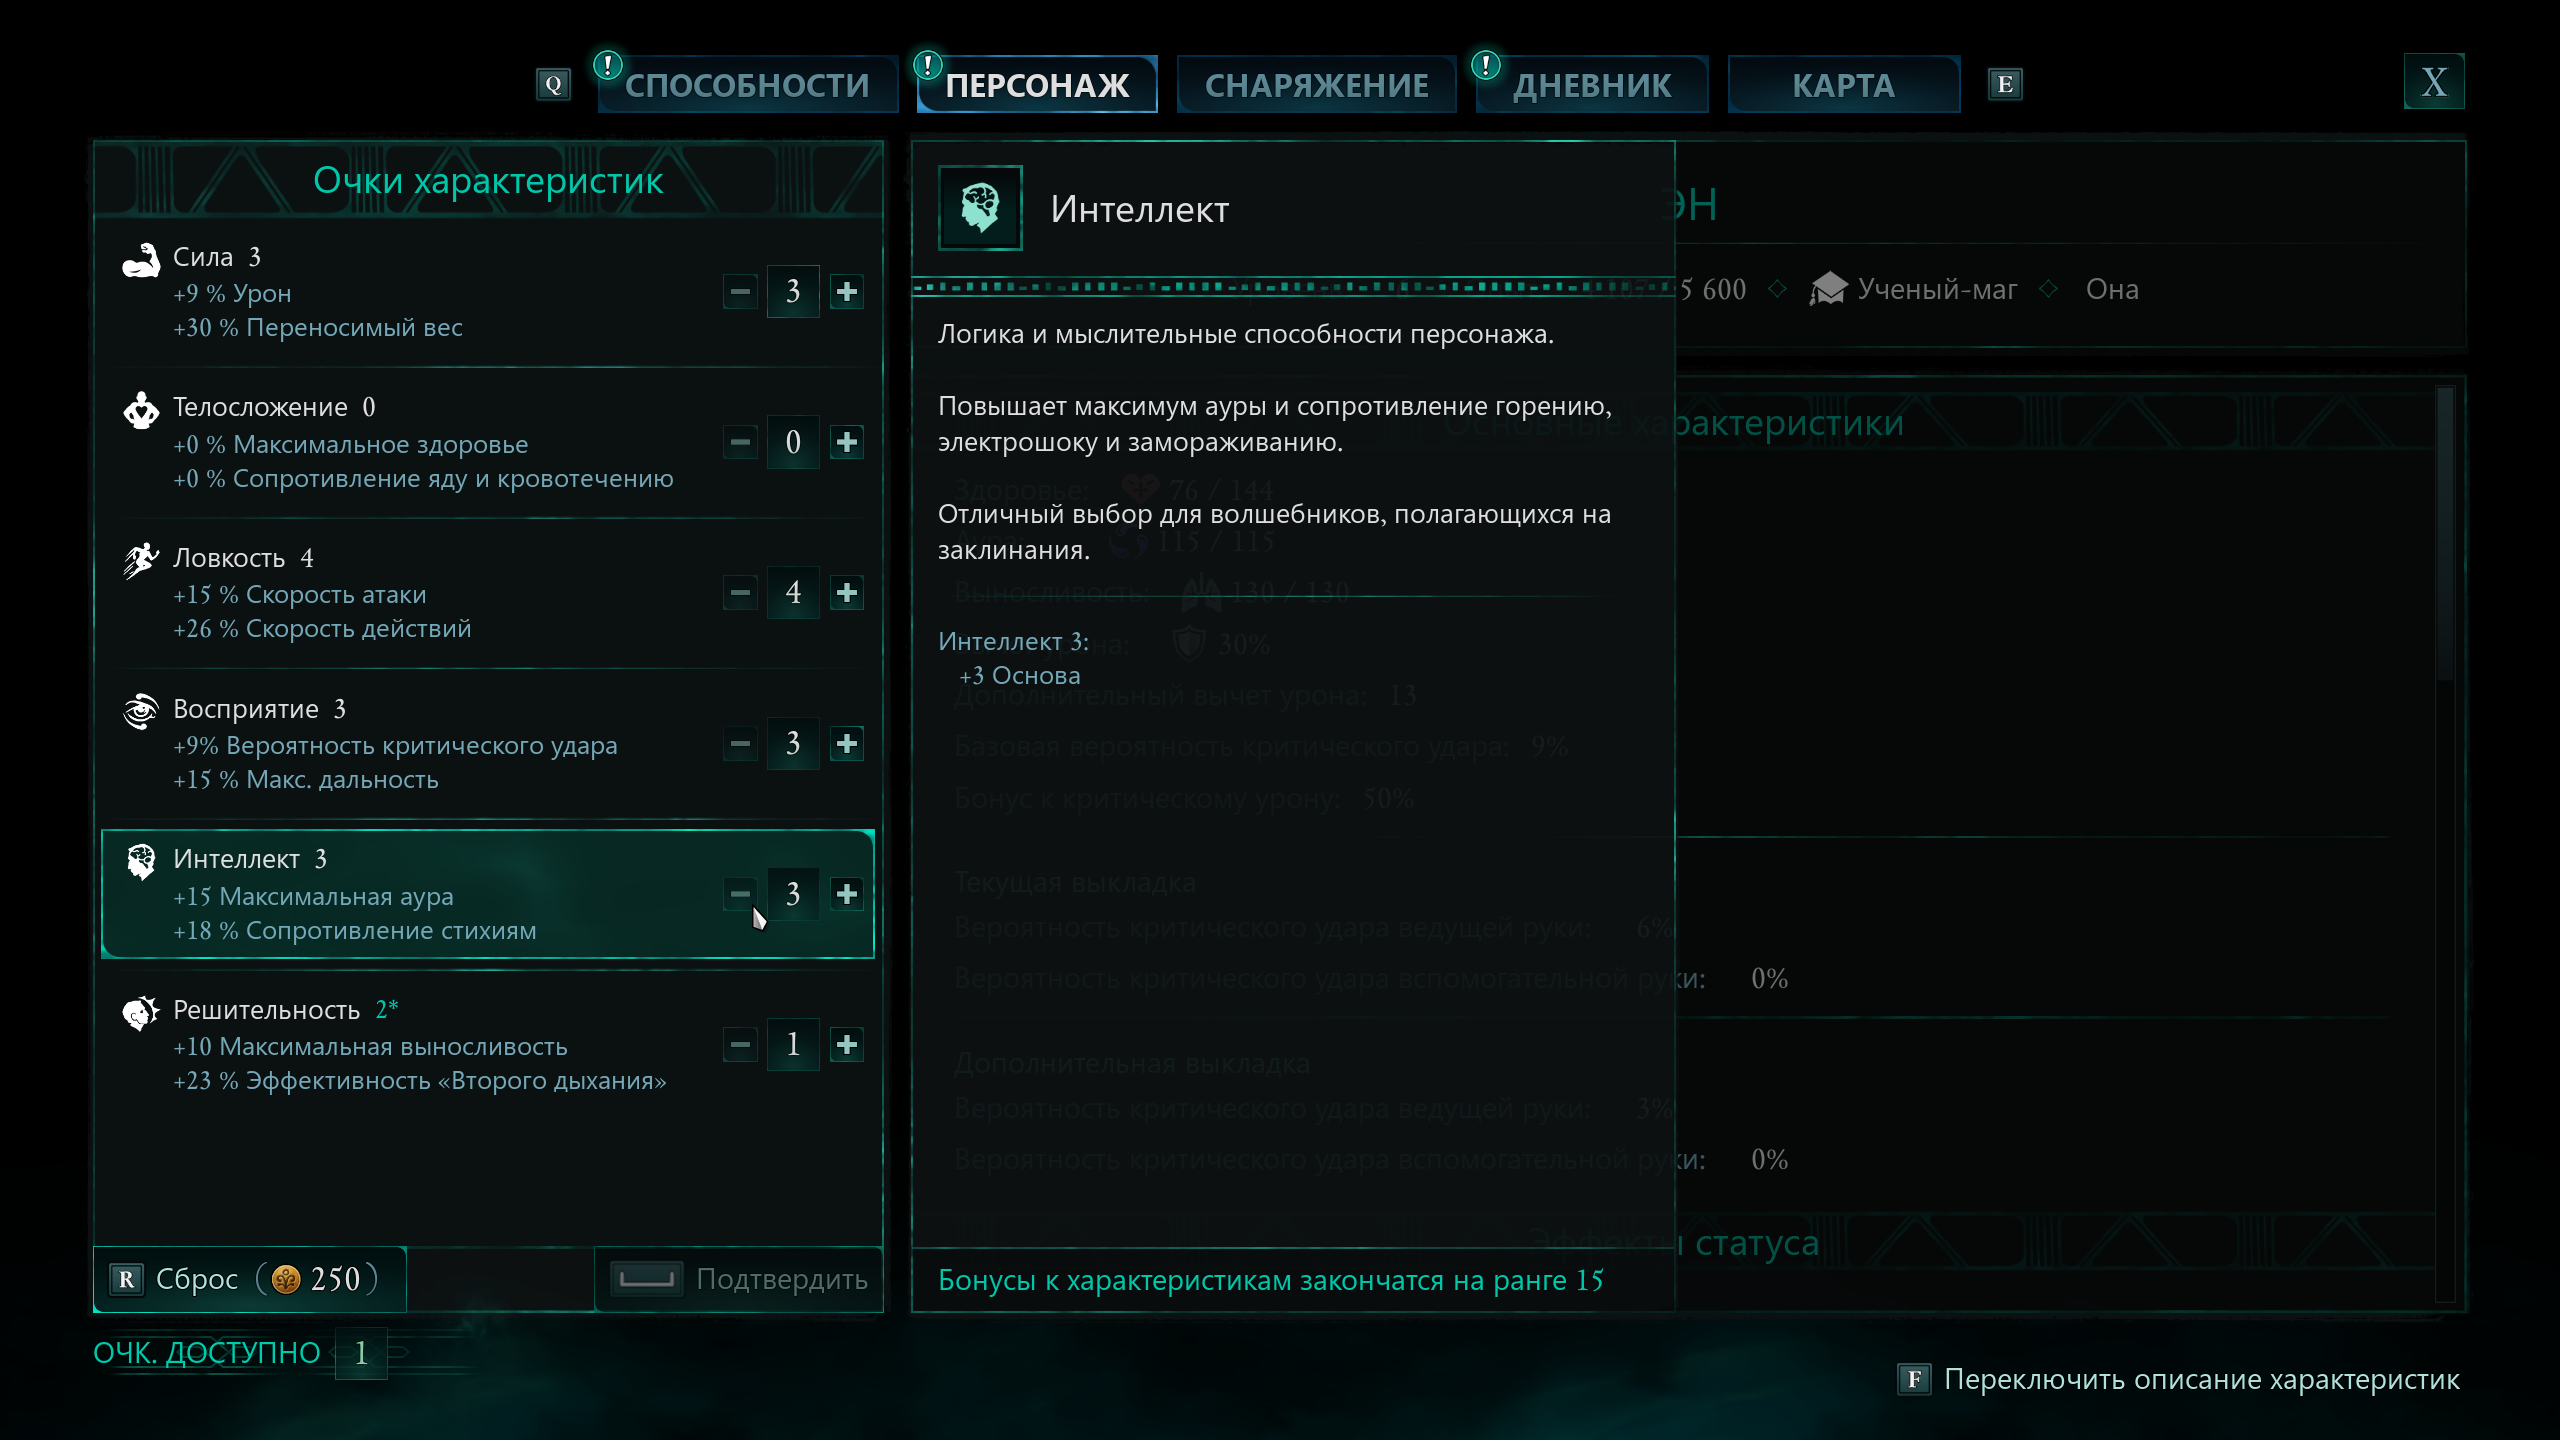Click the R key icon beside Сброс
The image size is (2560, 1440).
pyautogui.click(x=126, y=1279)
